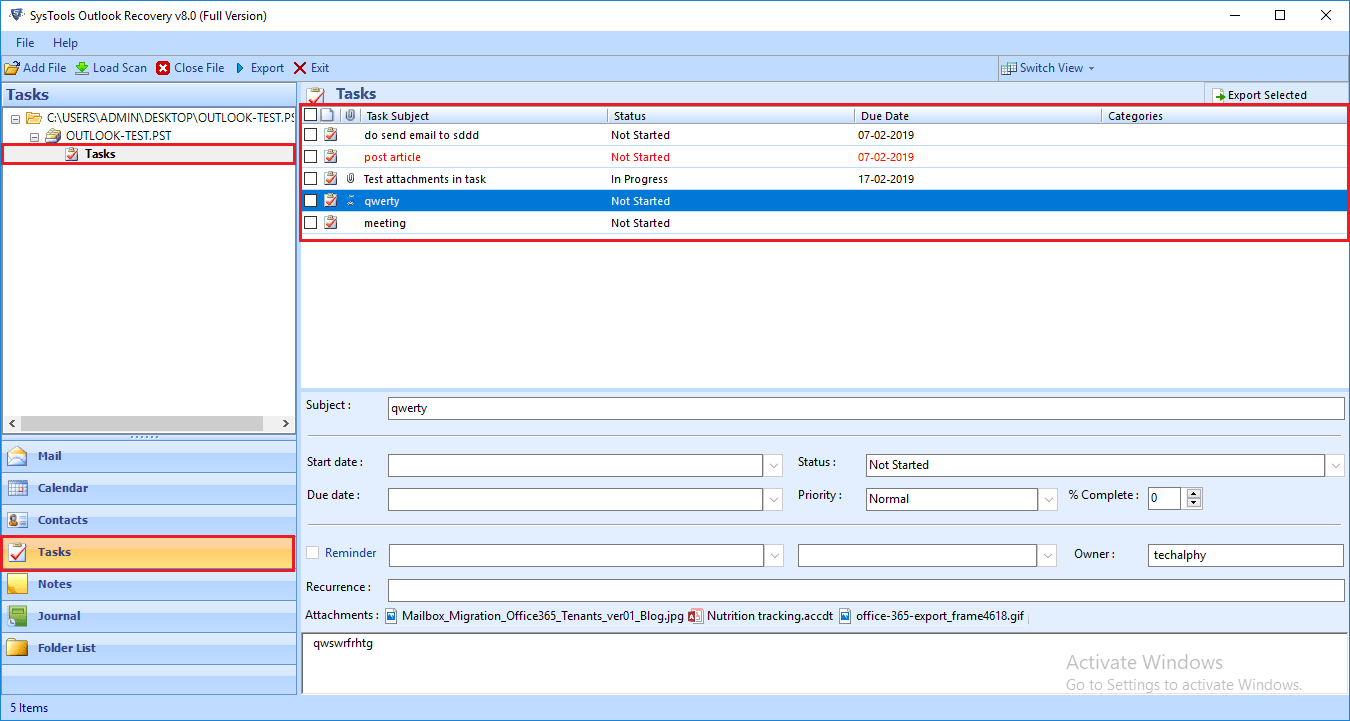Screen dimensions: 1350x721
Task: Enable the Reminder checkbox
Action: coord(313,553)
